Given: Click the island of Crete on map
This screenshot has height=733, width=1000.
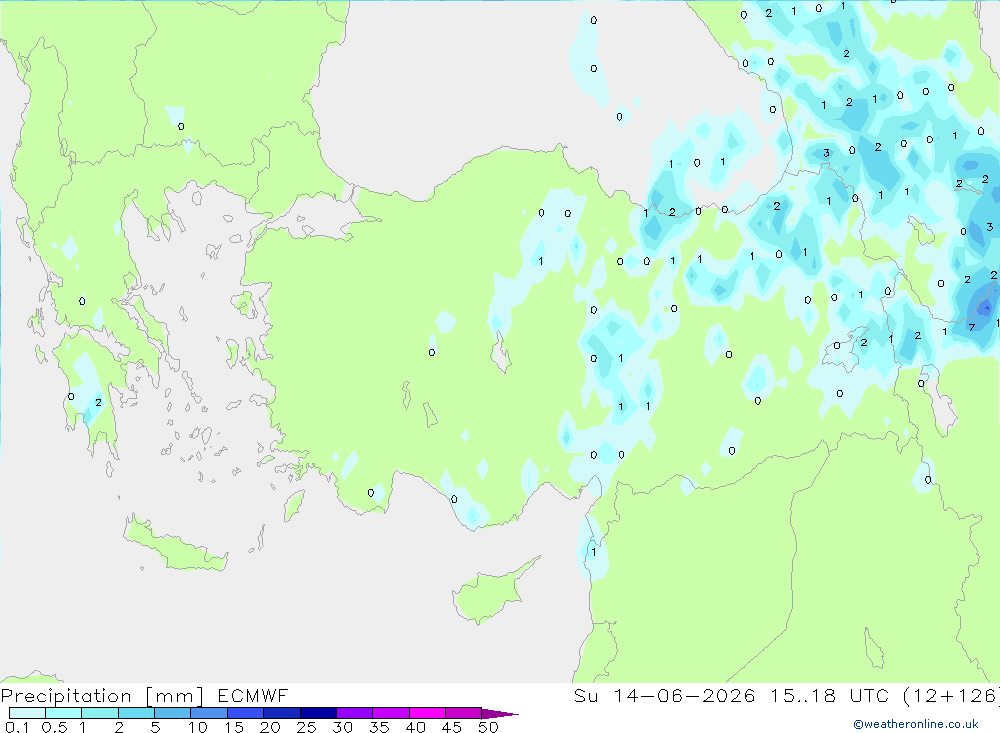Looking at the screenshot, I should click(175, 544).
